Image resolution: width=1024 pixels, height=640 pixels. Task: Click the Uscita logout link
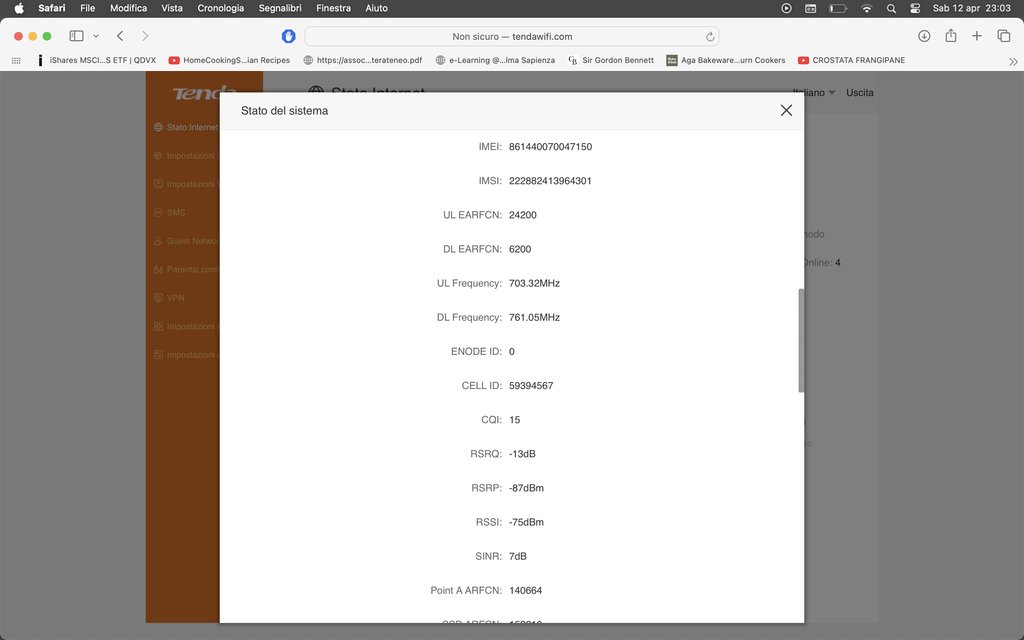[859, 93]
